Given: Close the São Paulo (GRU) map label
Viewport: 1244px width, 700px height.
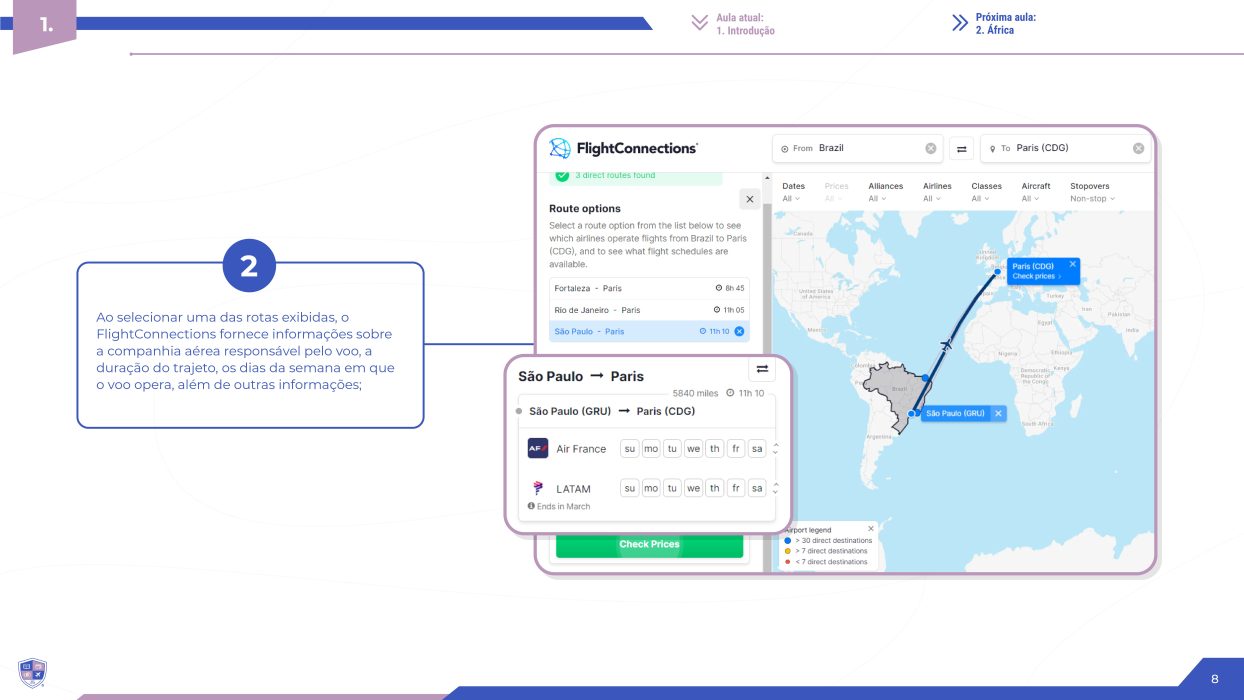Looking at the screenshot, I should pos(998,413).
